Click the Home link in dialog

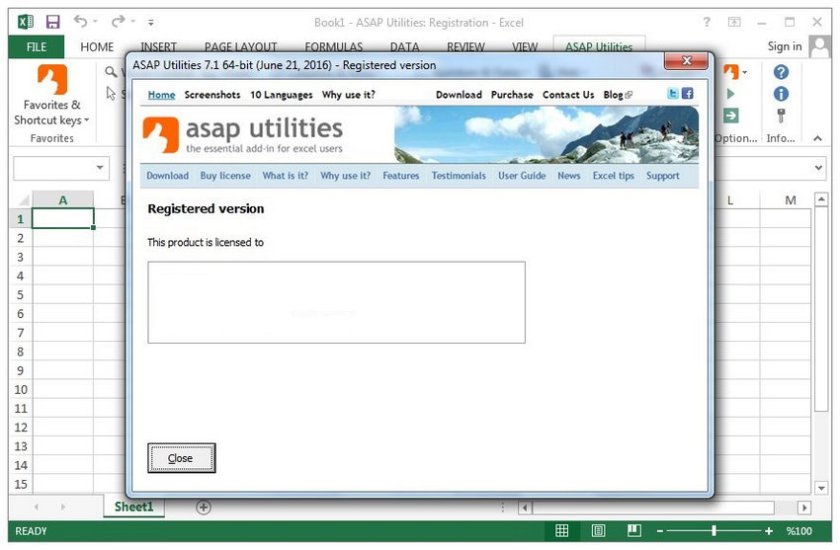(161, 95)
